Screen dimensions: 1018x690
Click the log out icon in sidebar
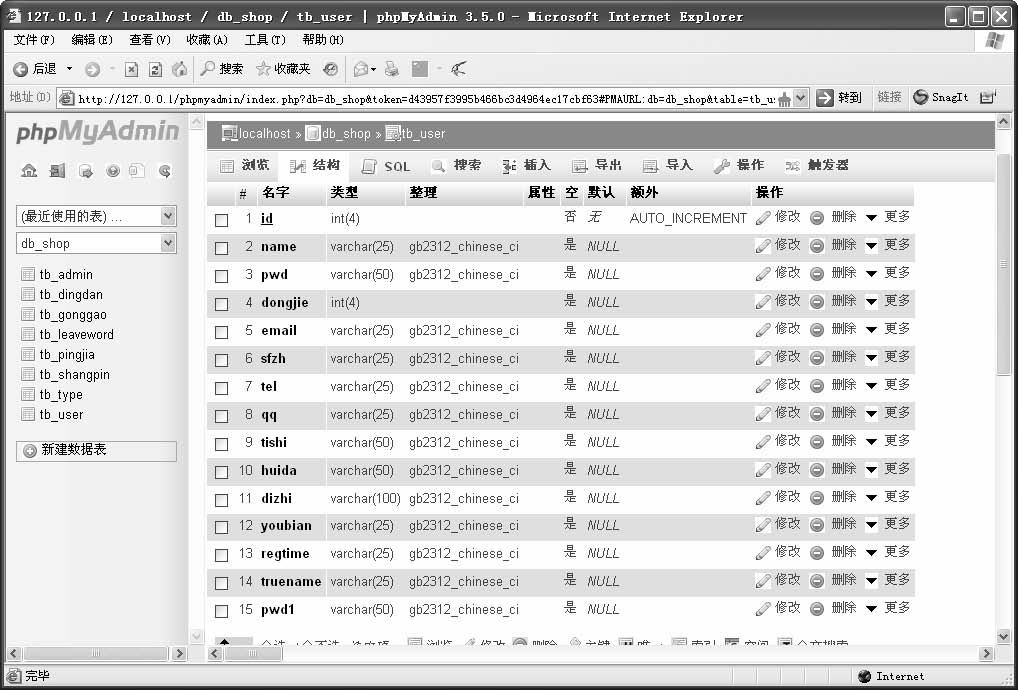tap(57, 171)
